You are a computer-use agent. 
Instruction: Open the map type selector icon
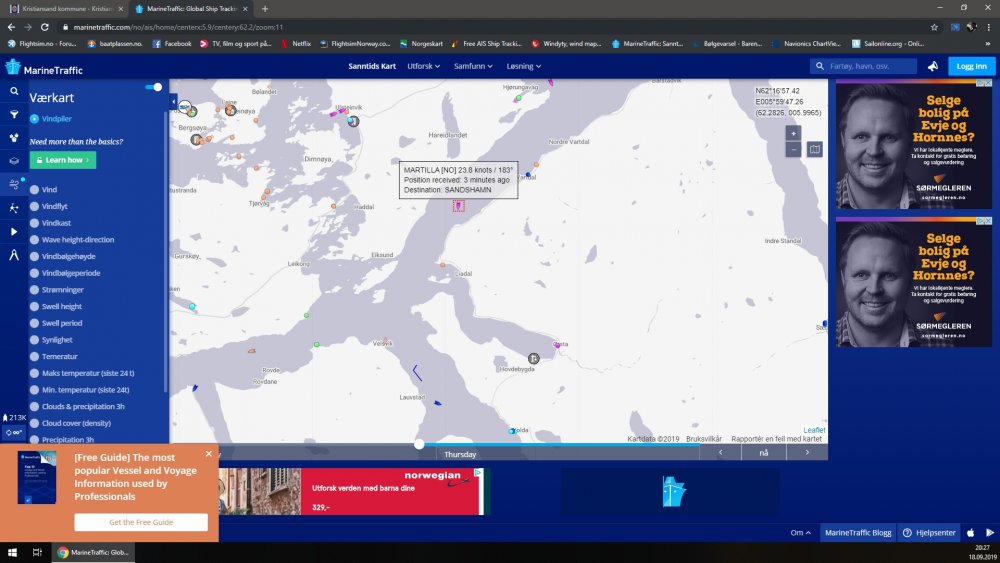pyautogui.click(x=814, y=149)
